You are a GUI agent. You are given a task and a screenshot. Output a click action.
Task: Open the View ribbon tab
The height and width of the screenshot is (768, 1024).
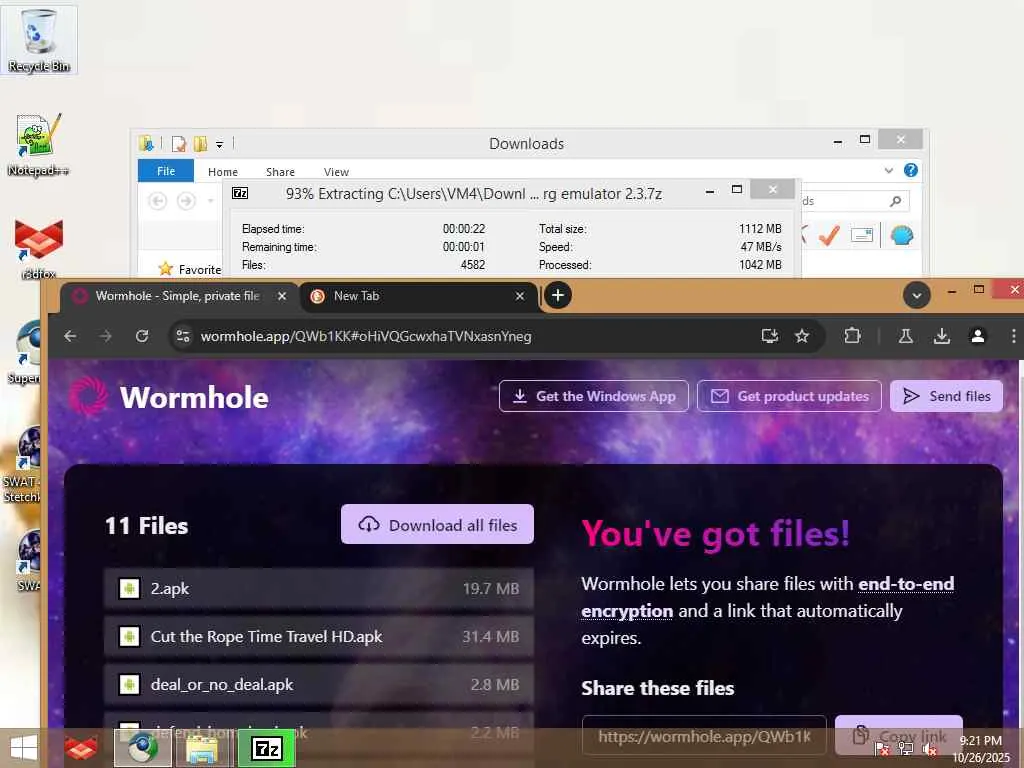point(336,172)
